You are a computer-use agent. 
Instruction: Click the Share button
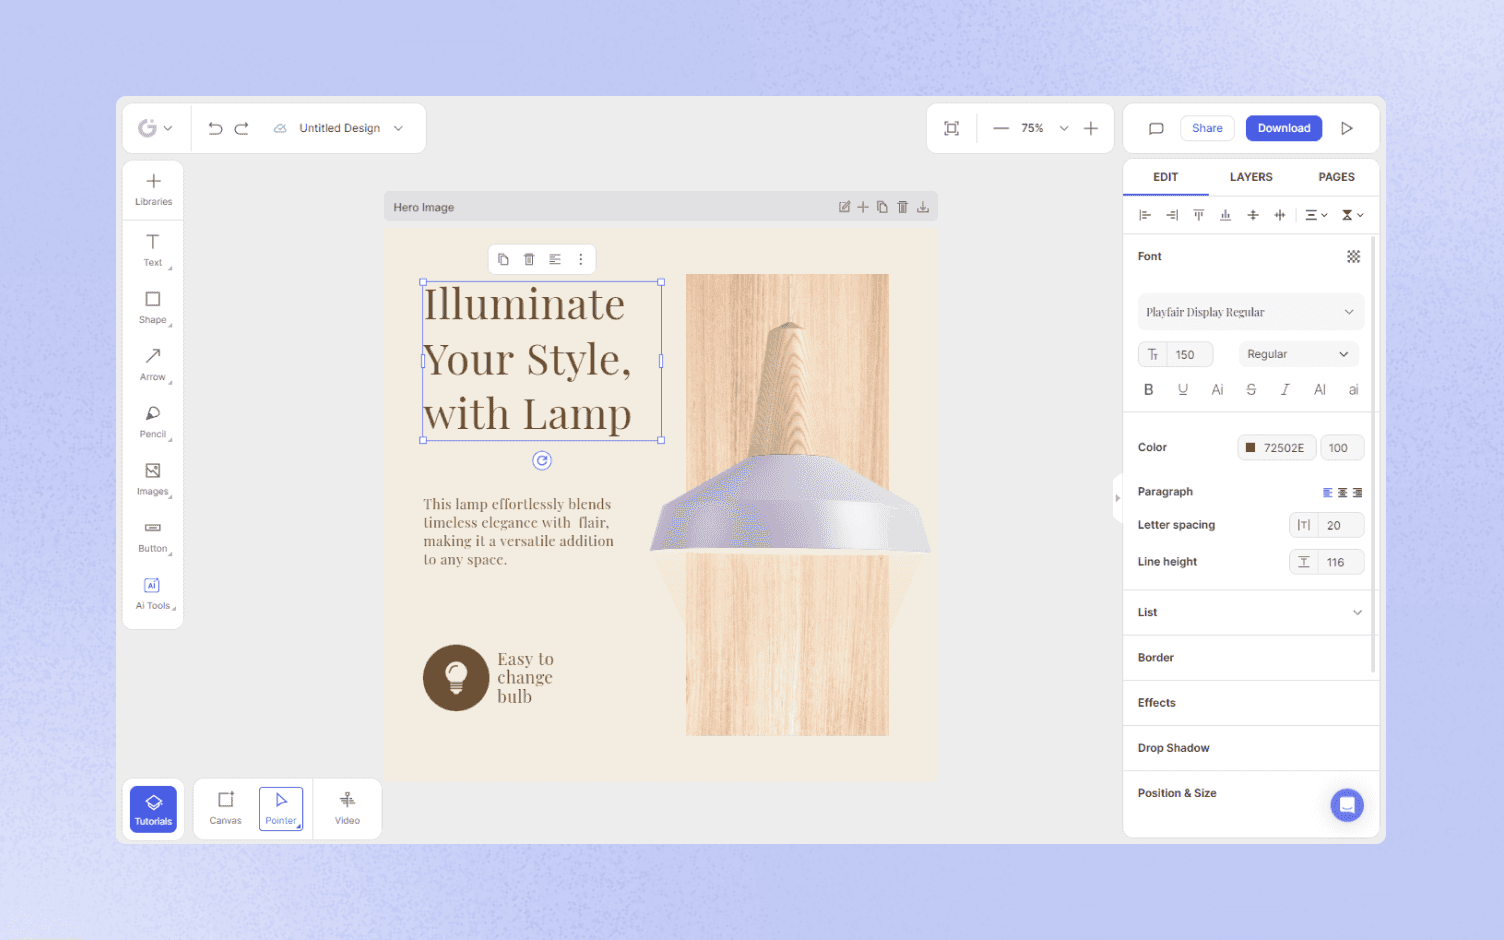point(1207,128)
